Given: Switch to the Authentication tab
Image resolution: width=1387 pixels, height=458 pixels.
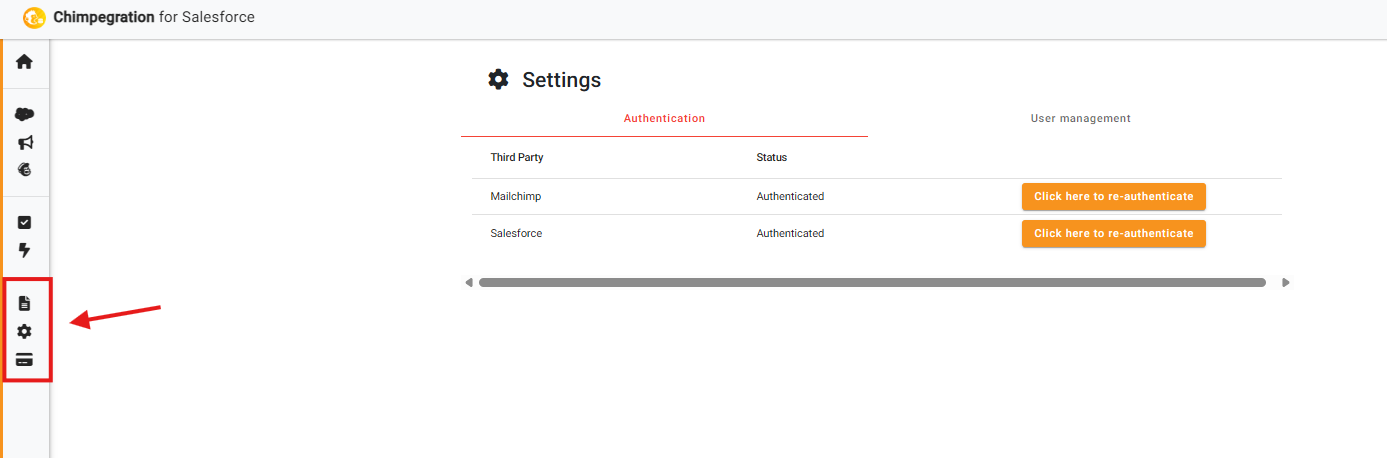Looking at the screenshot, I should (664, 118).
